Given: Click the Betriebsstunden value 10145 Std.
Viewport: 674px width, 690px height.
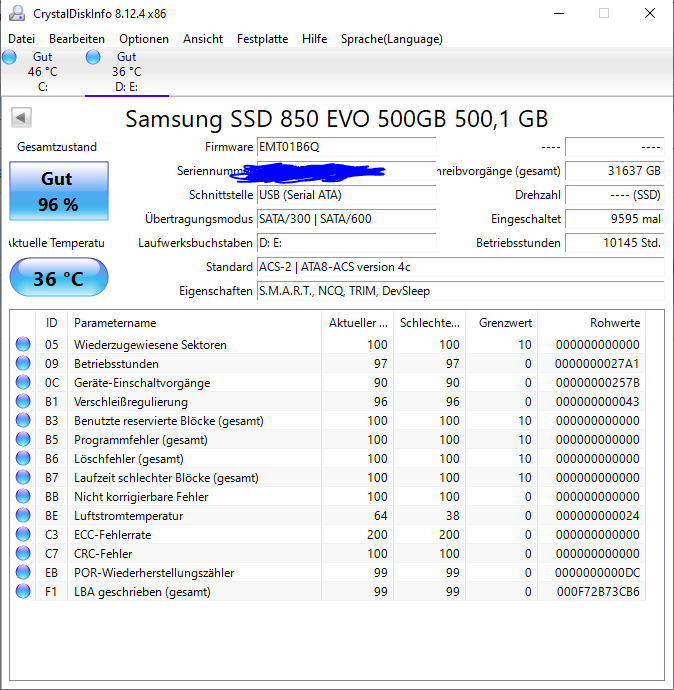Looking at the screenshot, I should click(615, 243).
